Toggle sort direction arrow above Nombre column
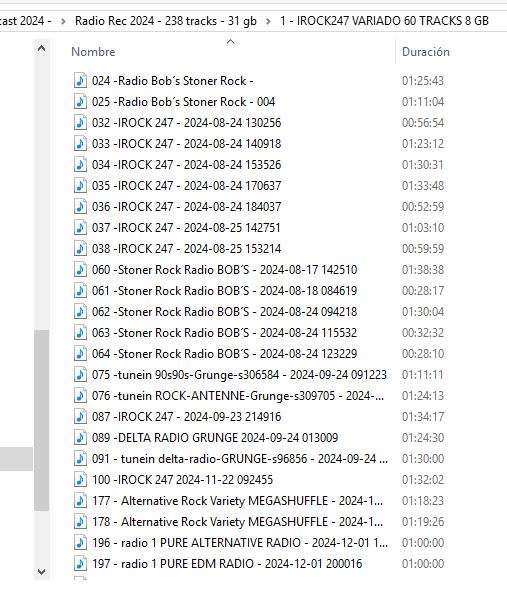Screen dimensions: 507x600 point(230,42)
